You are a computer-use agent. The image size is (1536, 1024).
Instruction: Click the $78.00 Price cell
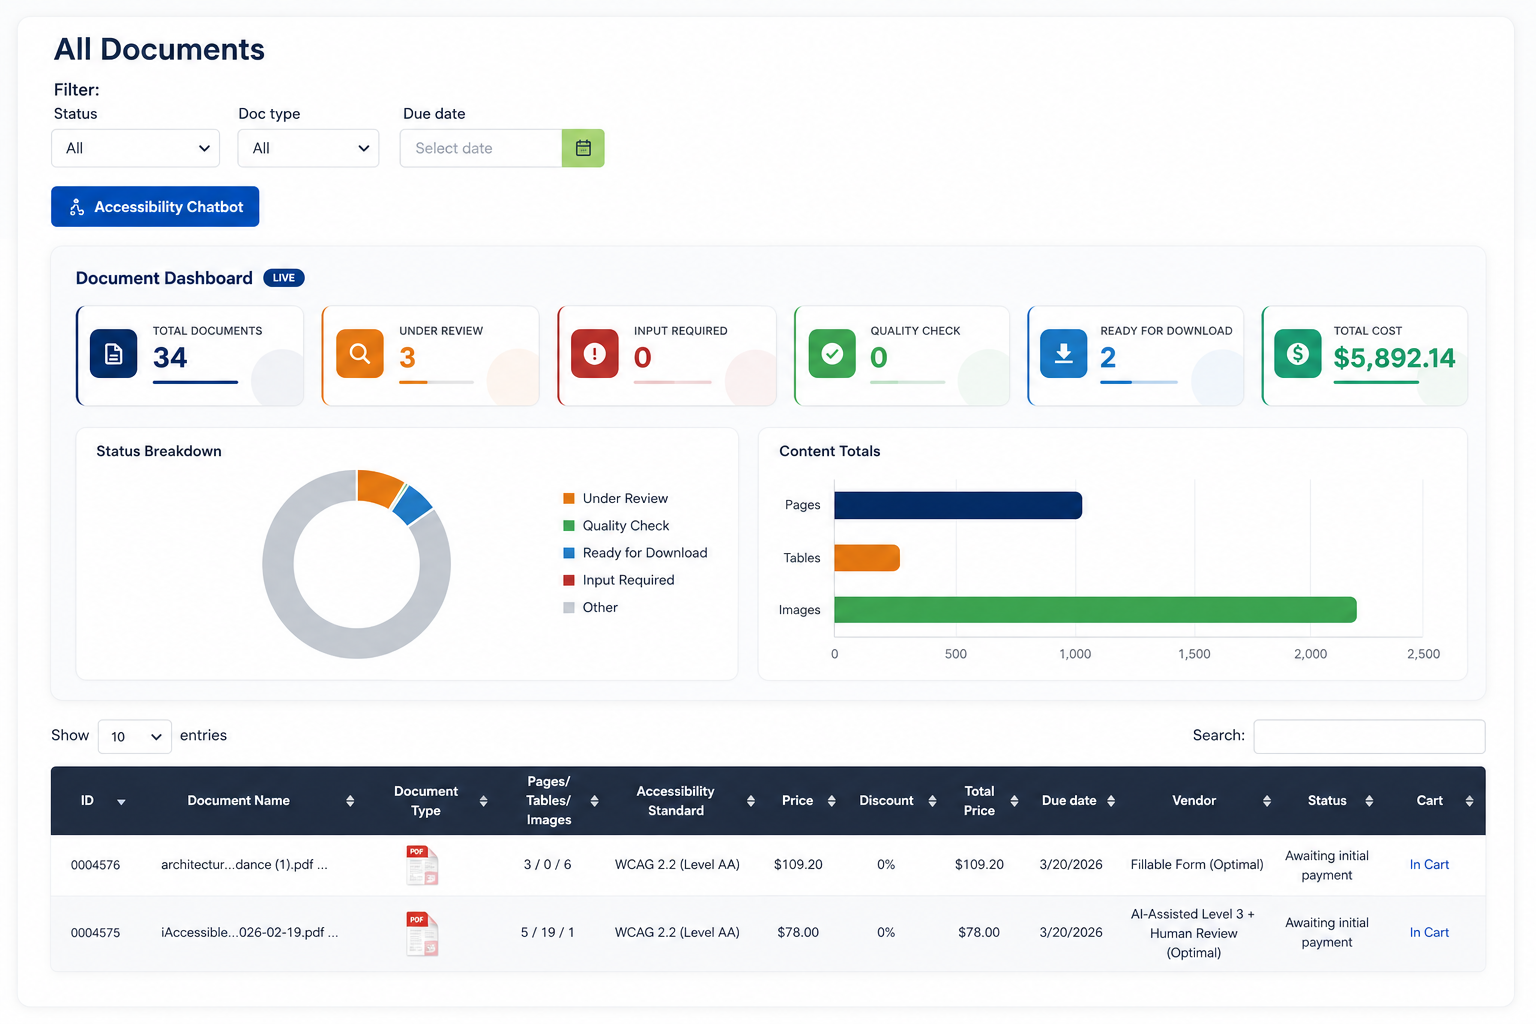pos(798,933)
